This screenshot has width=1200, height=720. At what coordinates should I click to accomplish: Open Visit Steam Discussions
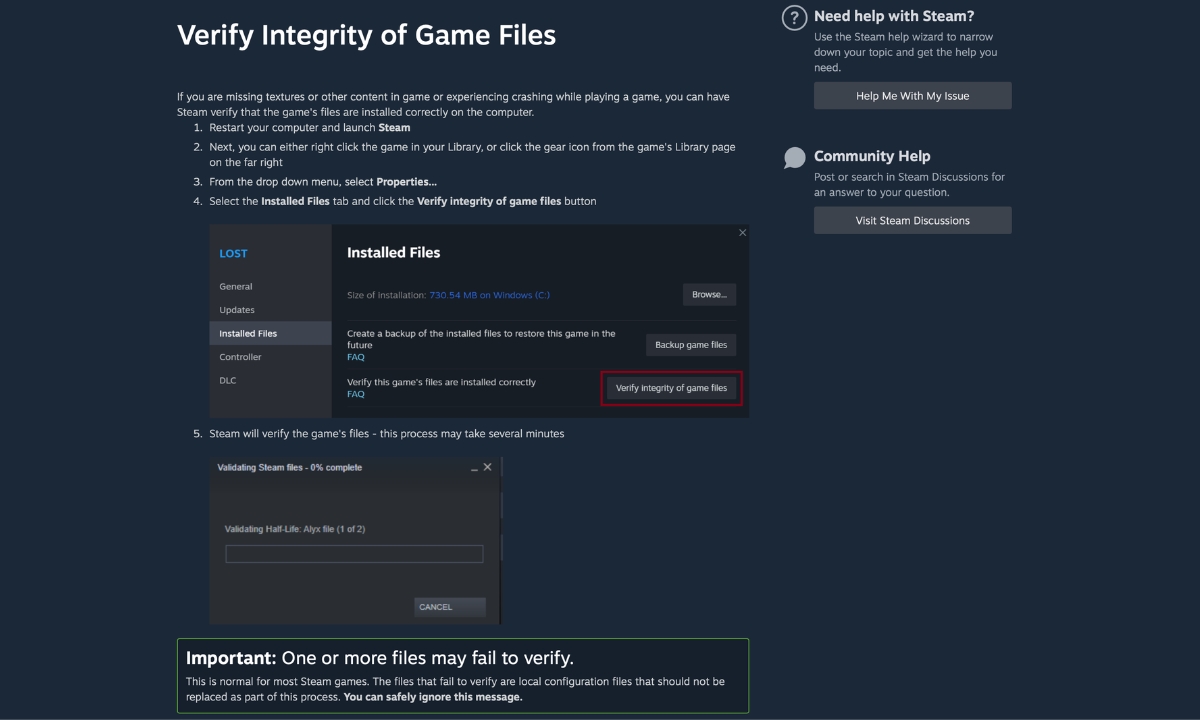point(912,220)
